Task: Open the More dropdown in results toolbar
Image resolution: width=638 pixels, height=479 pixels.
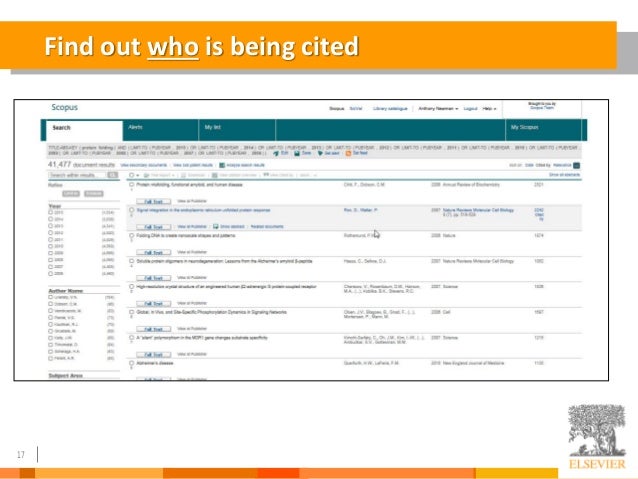Action: 308,175
